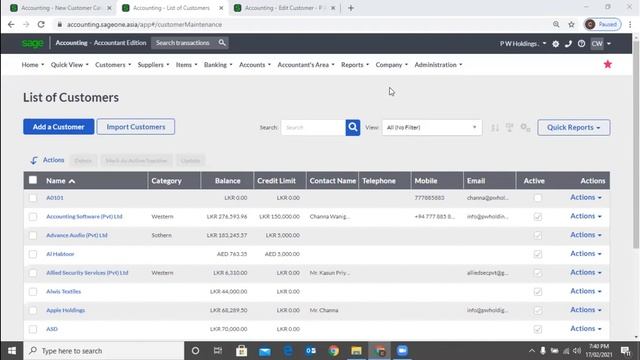Image resolution: width=640 pixels, height=360 pixels.
Task: Open the Reports menu
Action: (x=355, y=65)
